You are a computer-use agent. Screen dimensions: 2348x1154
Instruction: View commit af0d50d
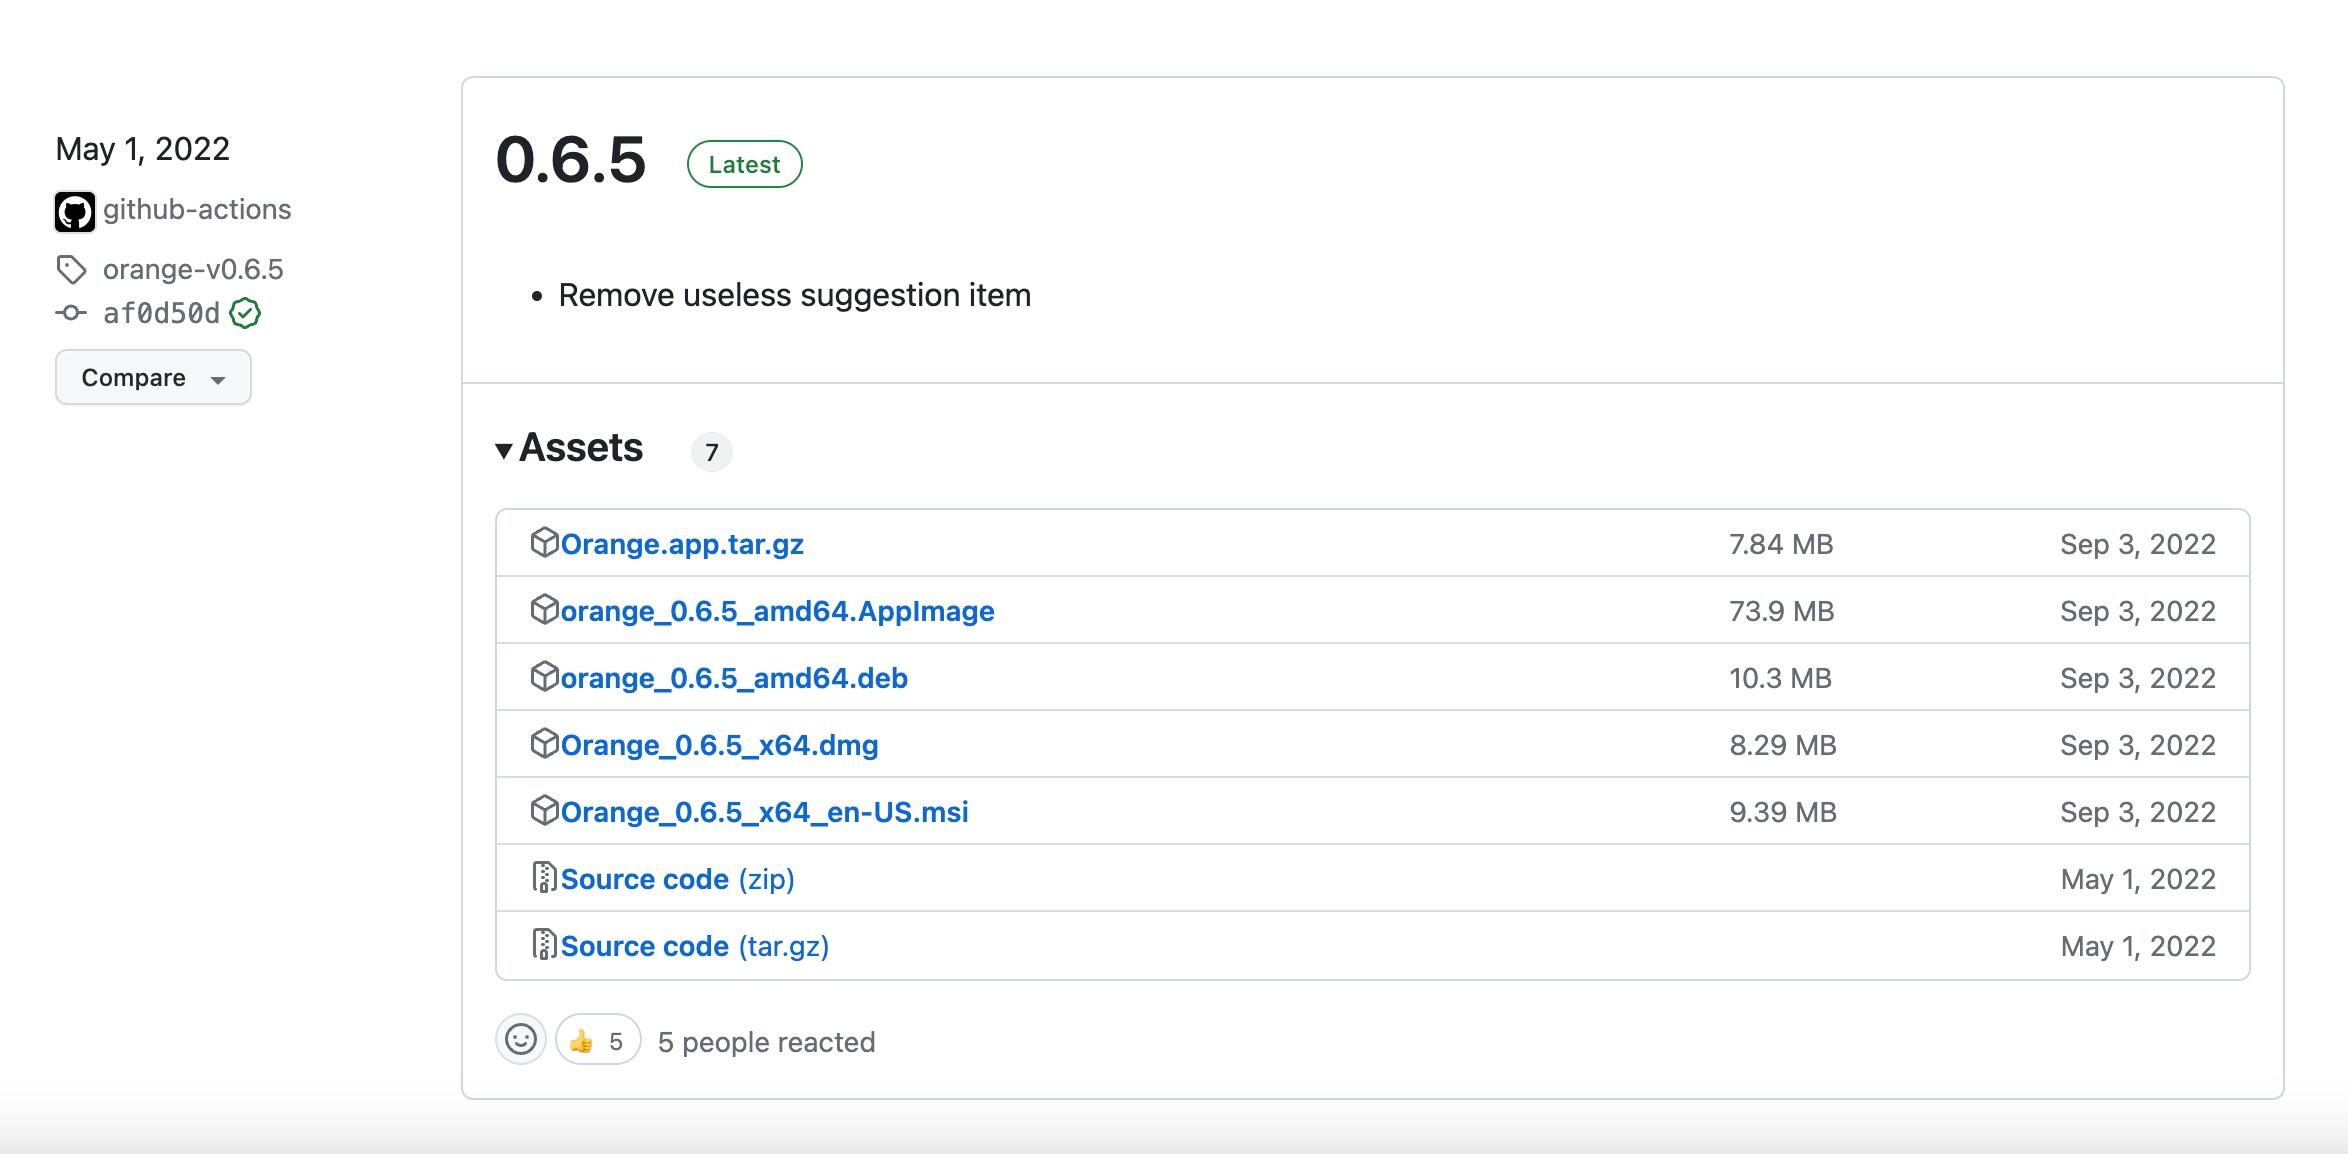click(x=161, y=313)
